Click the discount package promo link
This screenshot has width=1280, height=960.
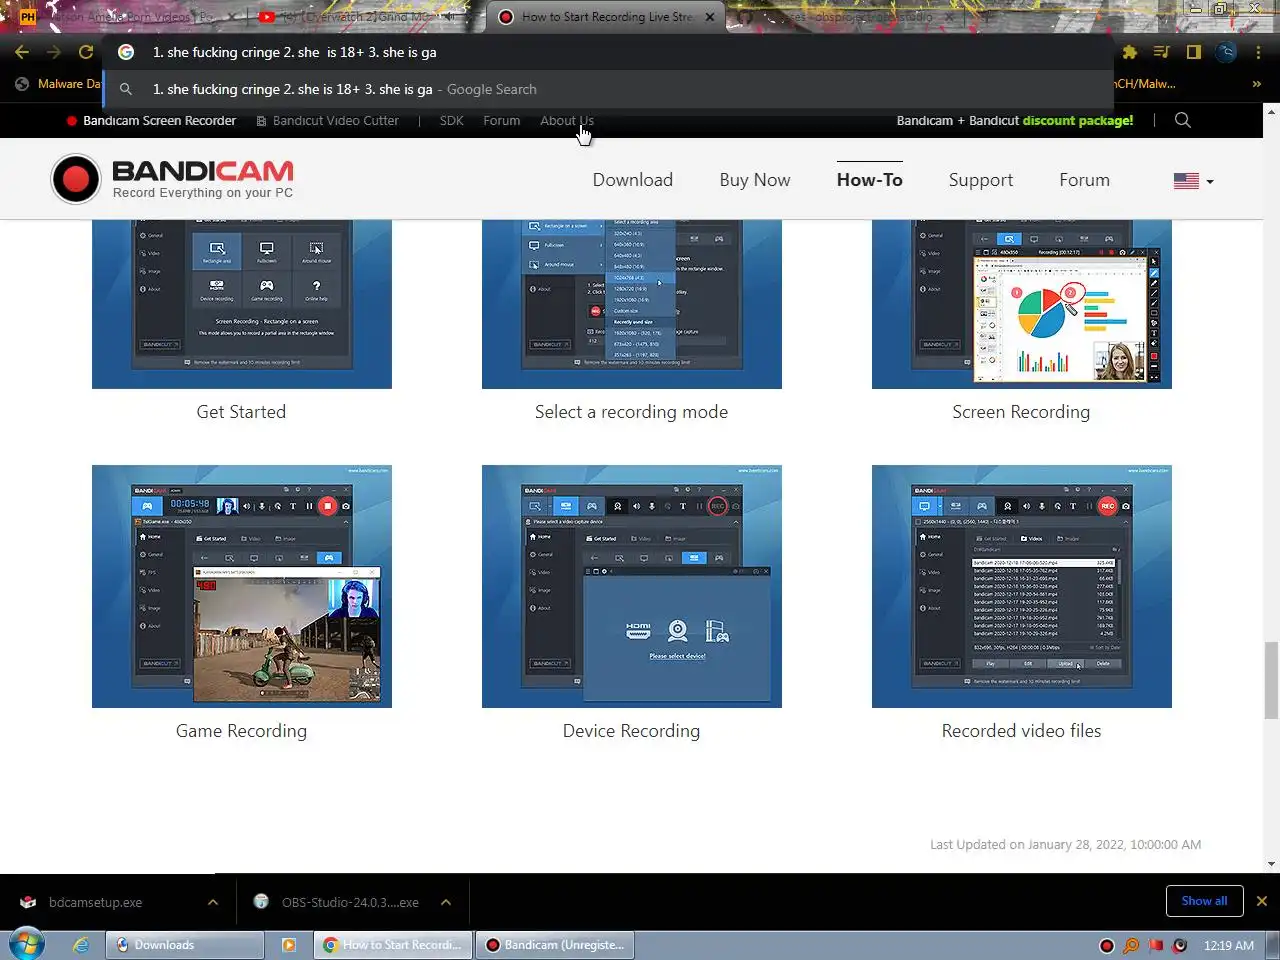(1015, 120)
